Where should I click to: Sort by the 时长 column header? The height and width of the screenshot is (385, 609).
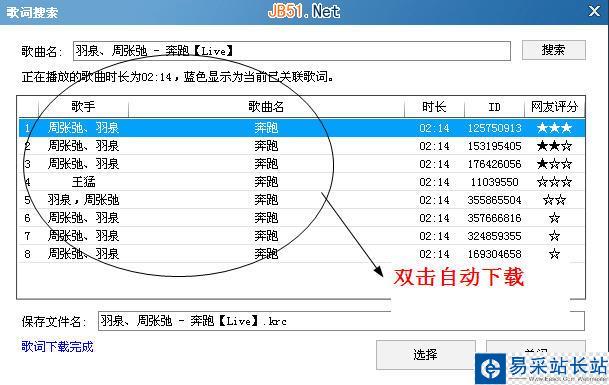pos(434,106)
